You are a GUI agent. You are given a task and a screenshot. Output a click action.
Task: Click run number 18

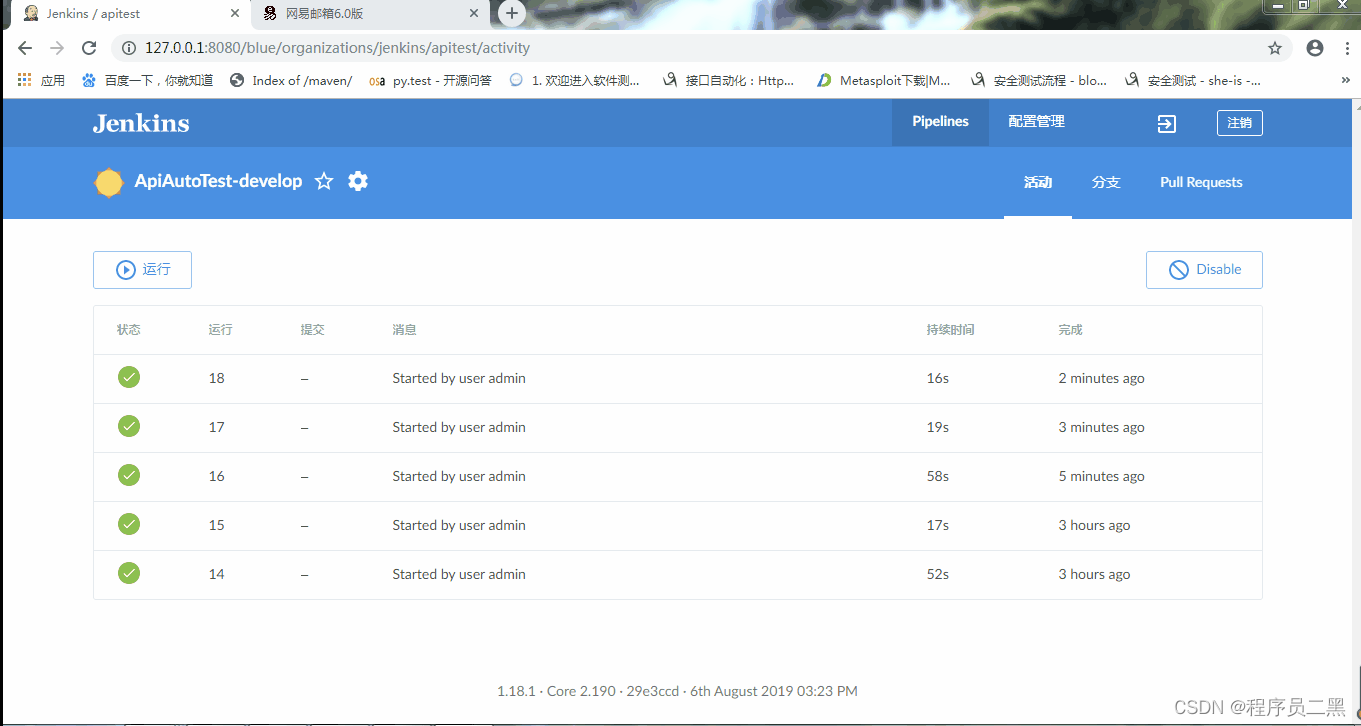click(217, 379)
